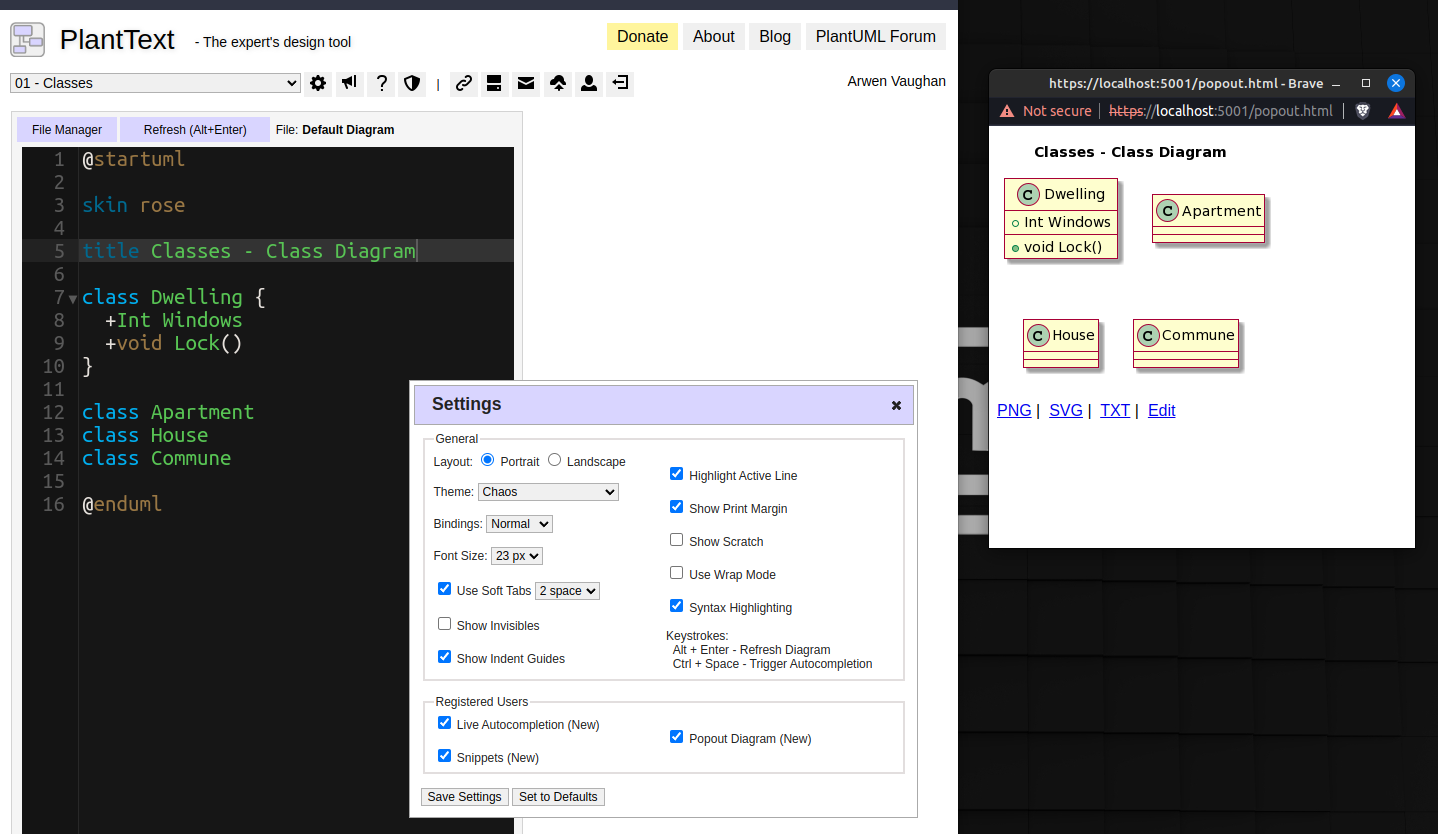Open the Theme dropdown set to Chaos
1438x834 pixels.
(x=548, y=491)
